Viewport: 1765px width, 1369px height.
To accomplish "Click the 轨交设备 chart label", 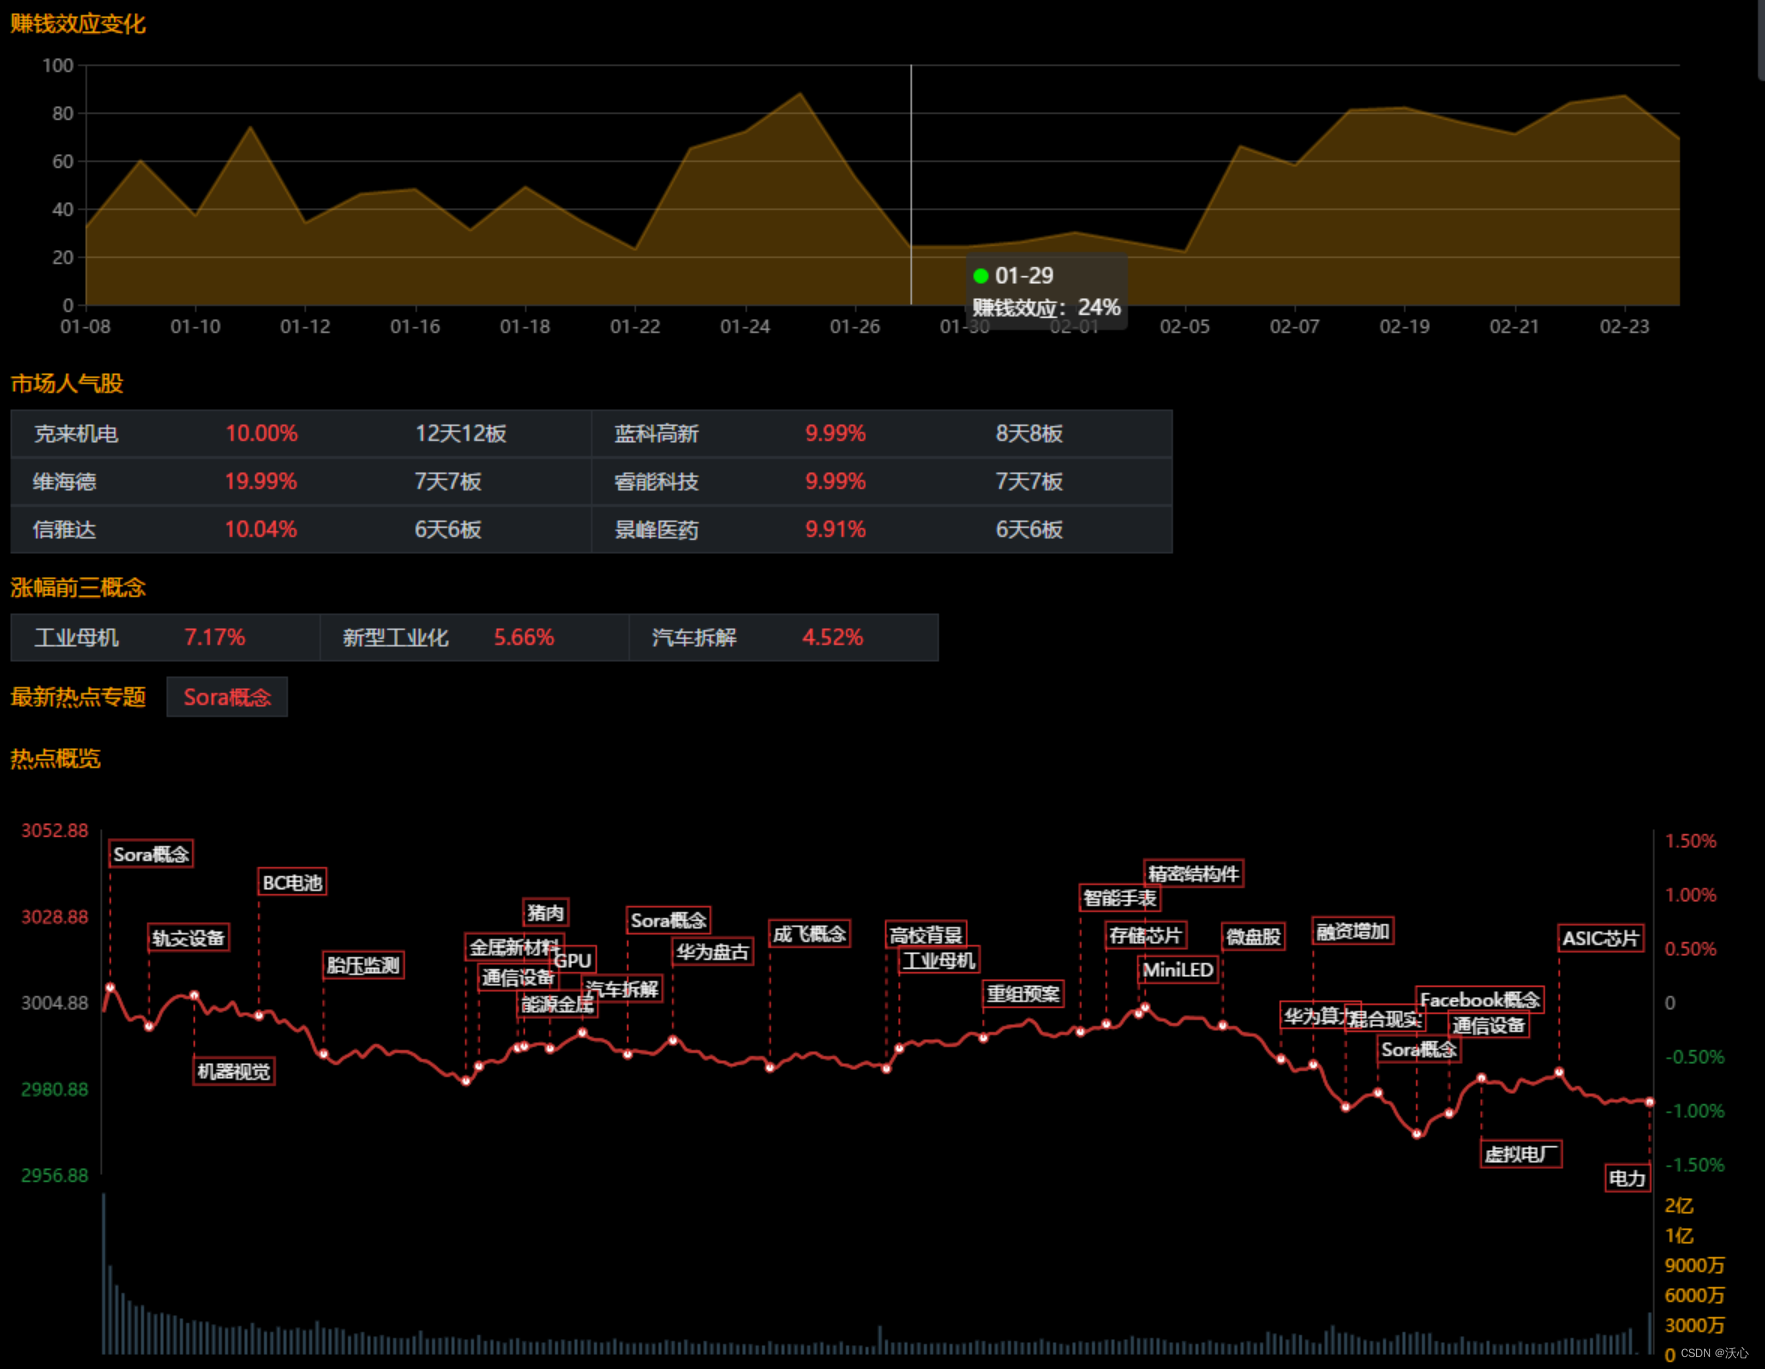I will [x=189, y=938].
